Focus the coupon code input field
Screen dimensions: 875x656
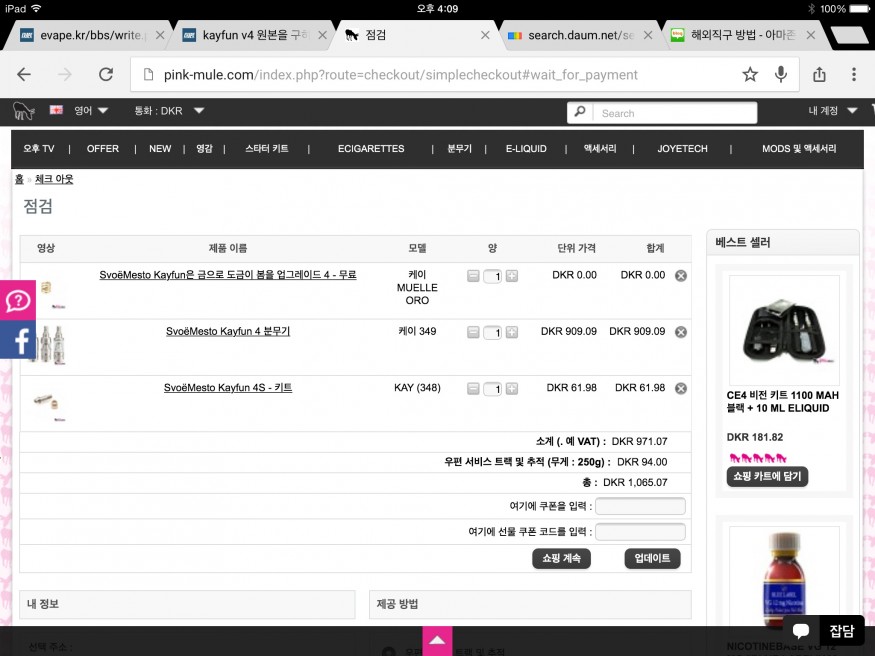coord(640,507)
